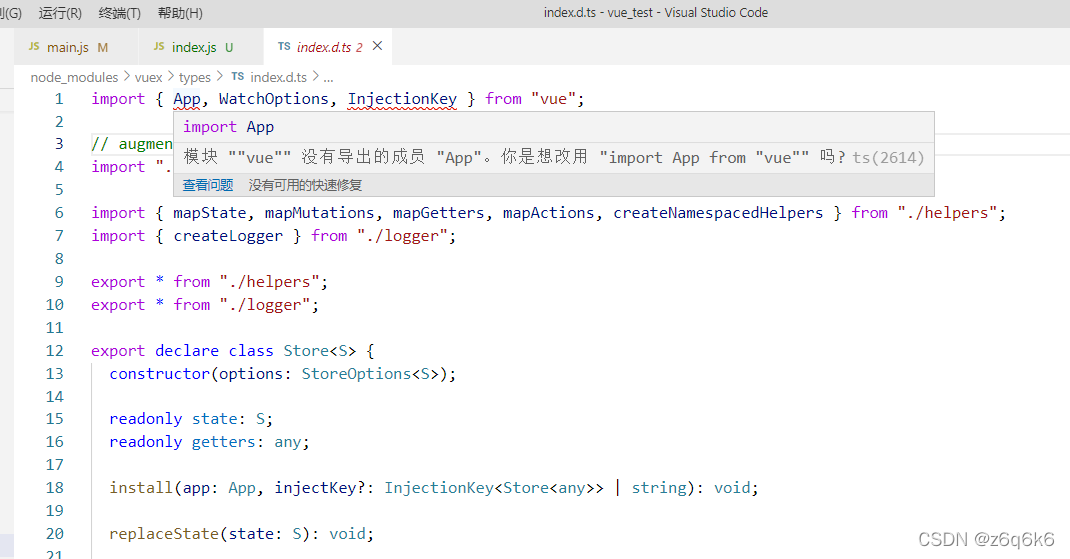
Task: Click index.d.ts breadcrumb item
Action: click(278, 77)
